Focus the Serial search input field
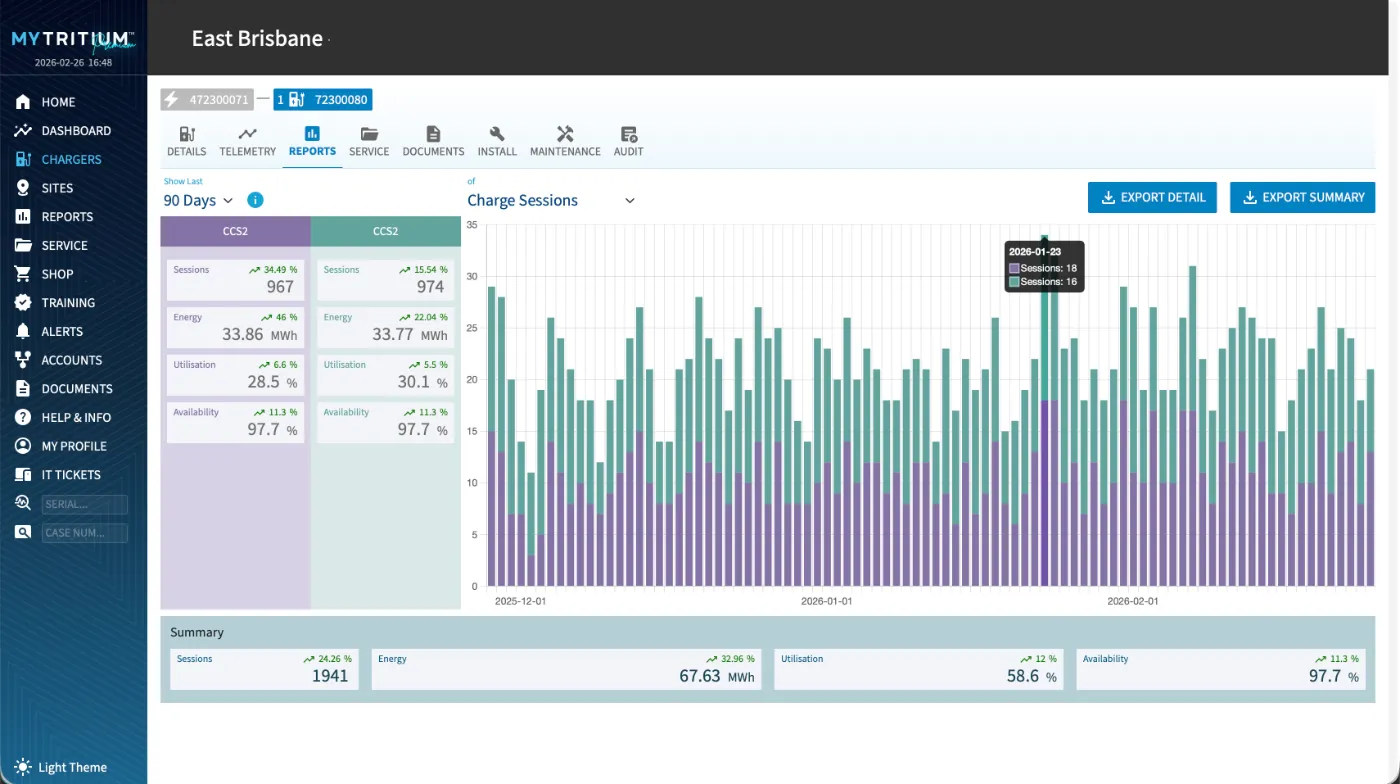 point(85,504)
